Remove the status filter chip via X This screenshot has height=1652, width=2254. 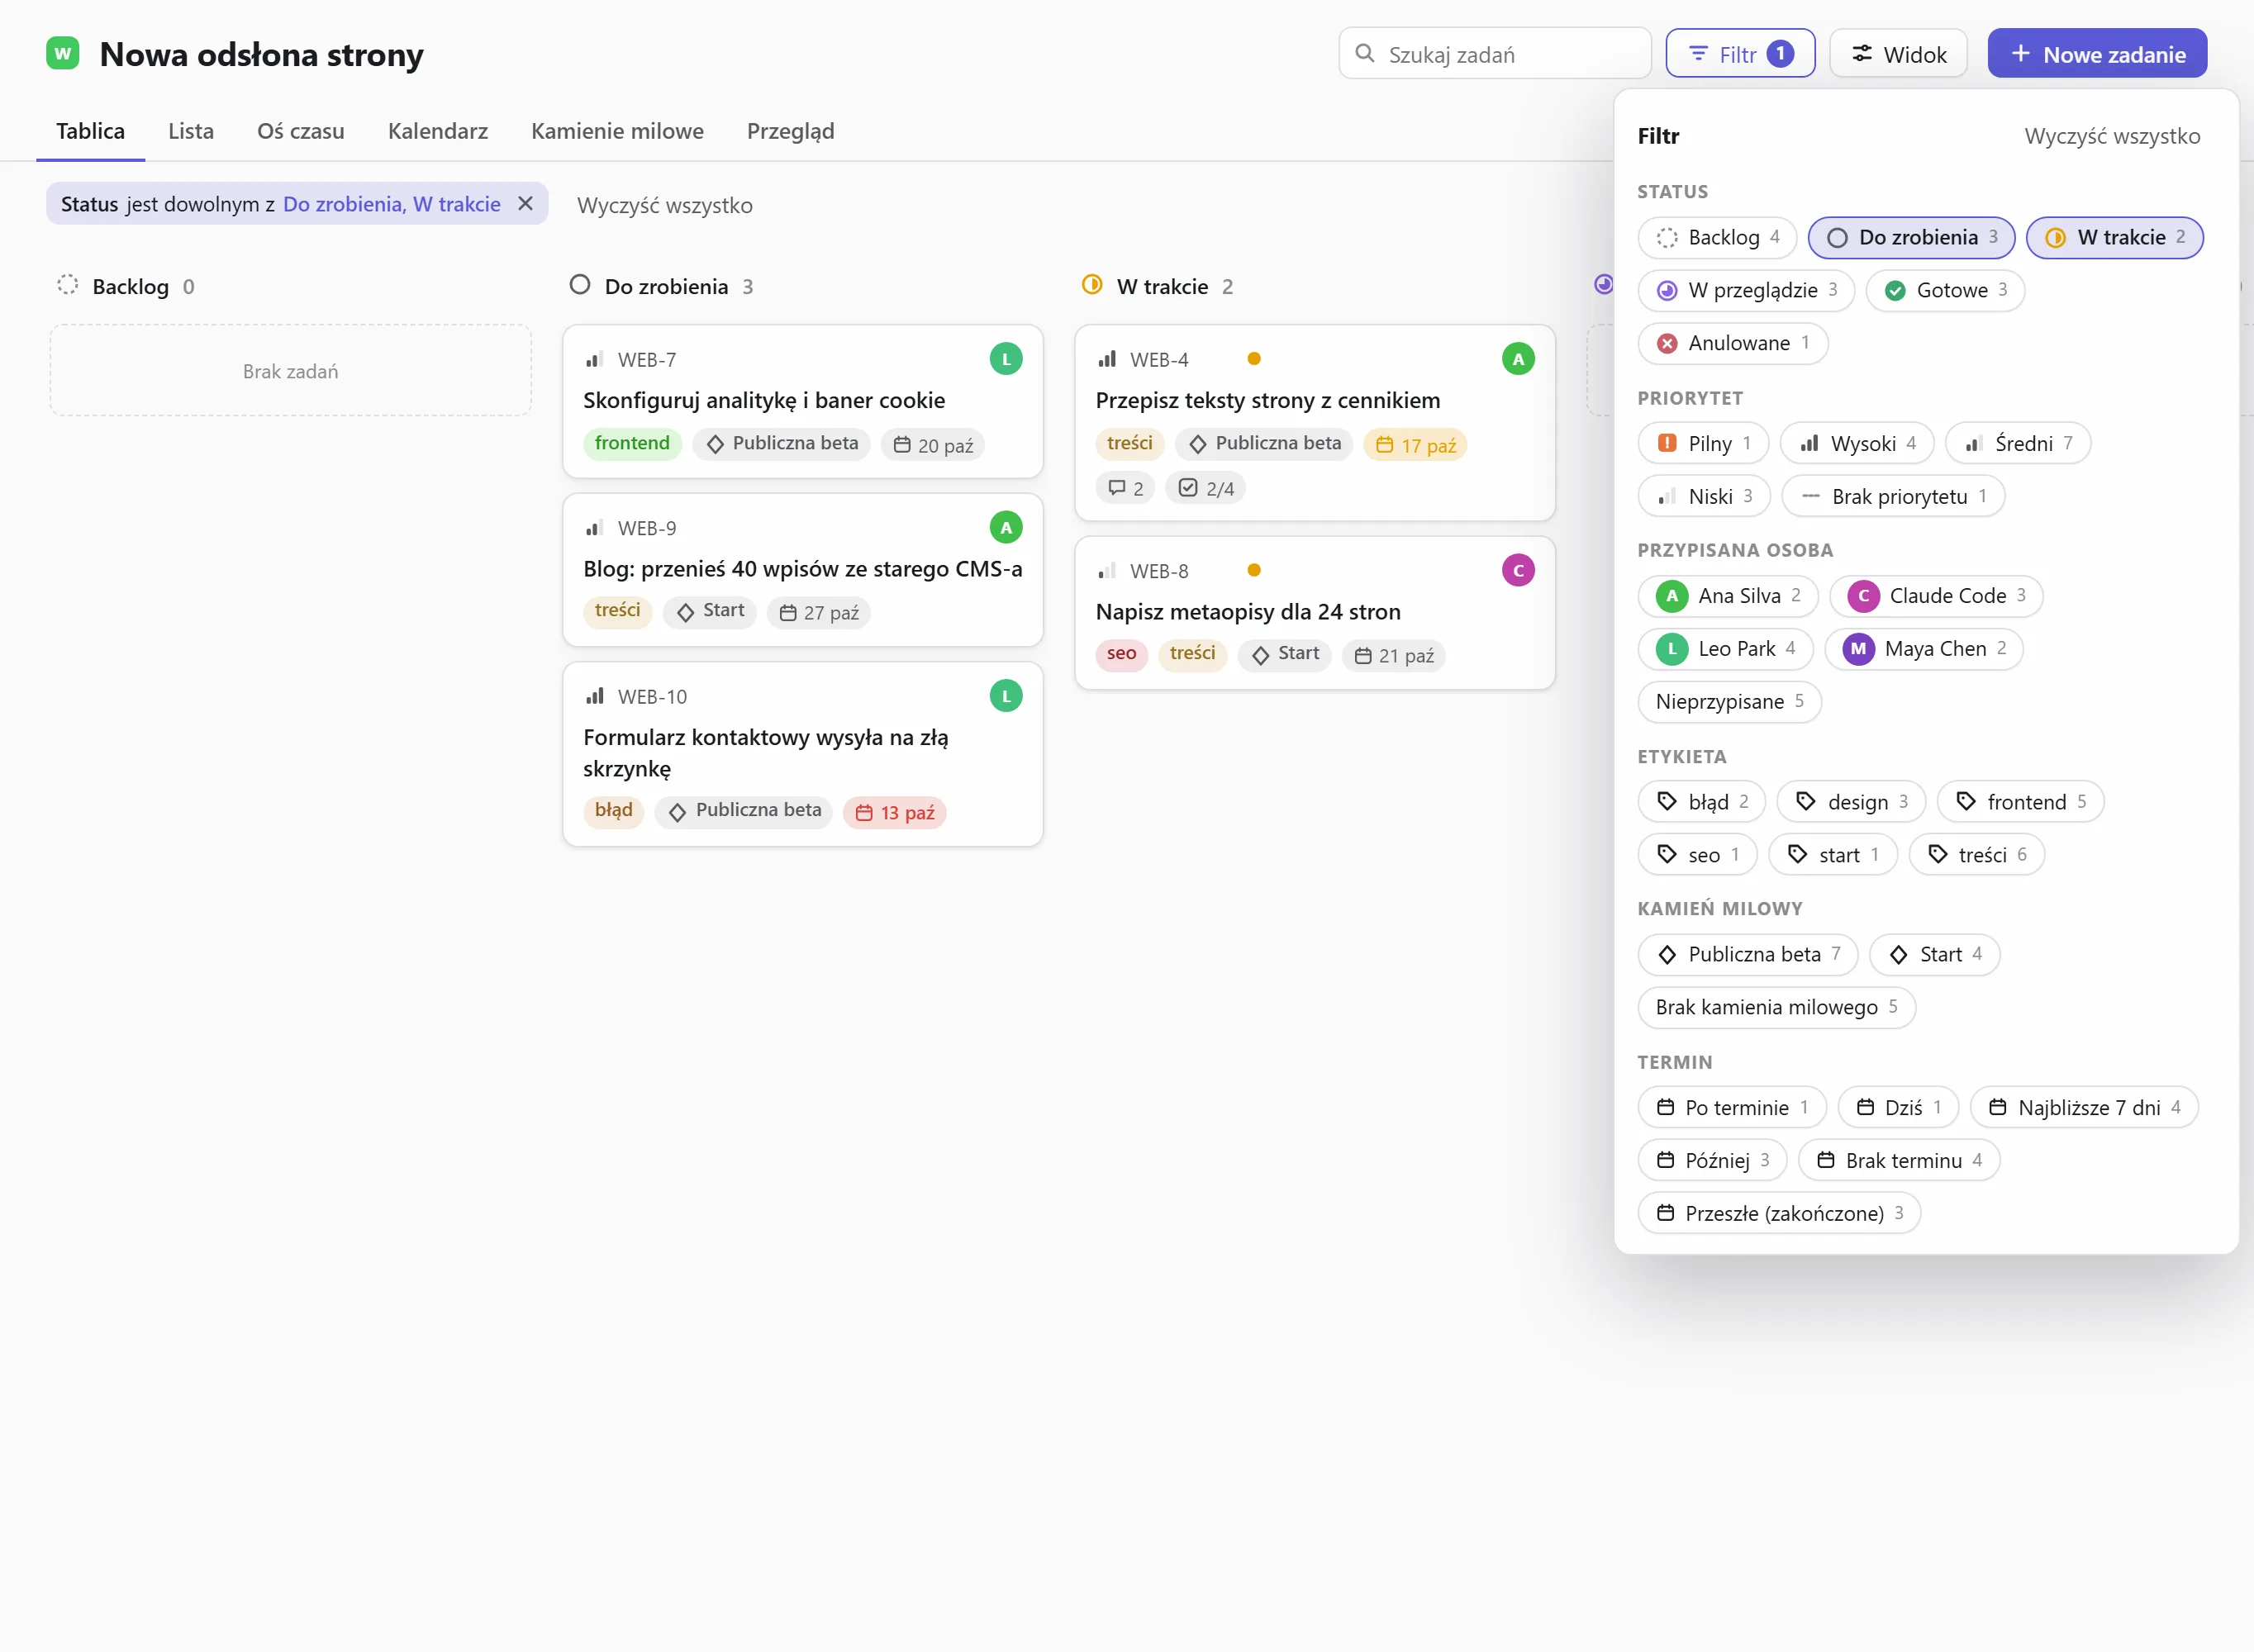click(x=525, y=204)
